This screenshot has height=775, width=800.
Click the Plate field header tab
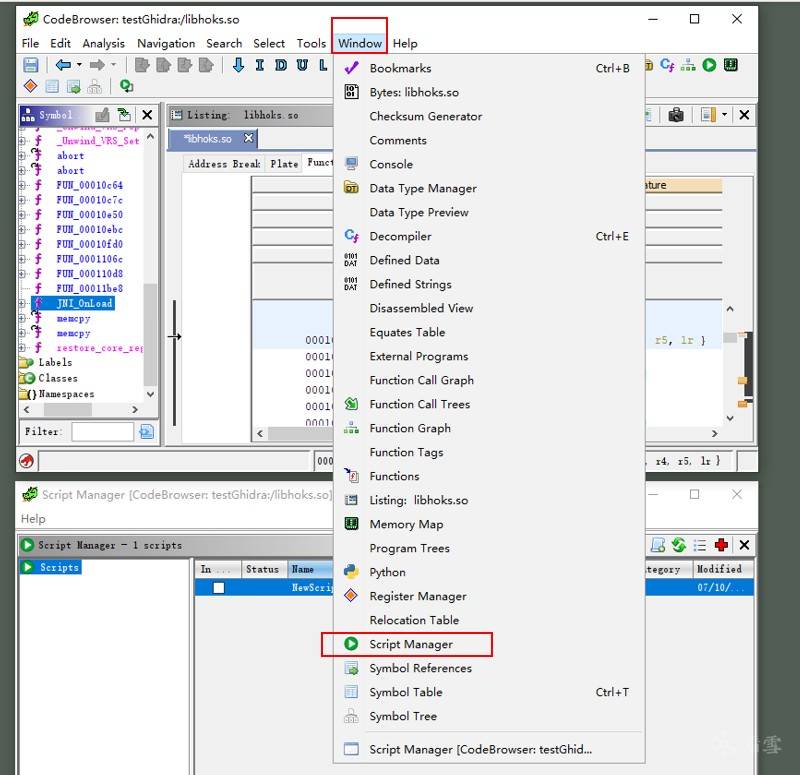(284, 164)
